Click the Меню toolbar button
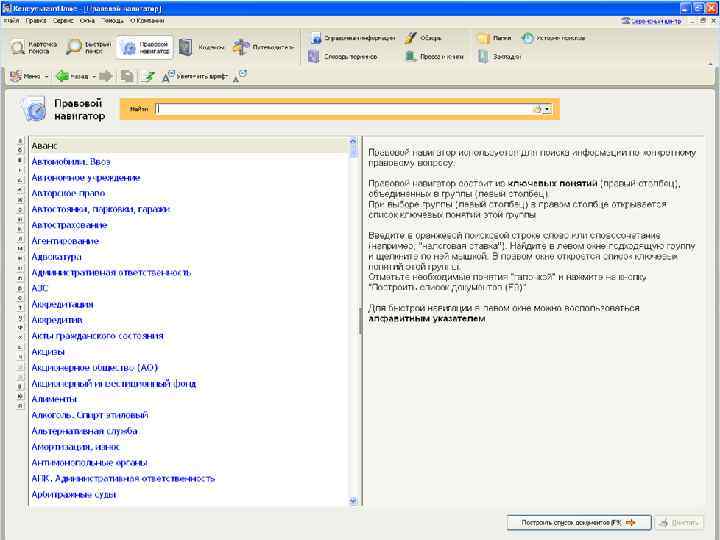 (x=26, y=76)
